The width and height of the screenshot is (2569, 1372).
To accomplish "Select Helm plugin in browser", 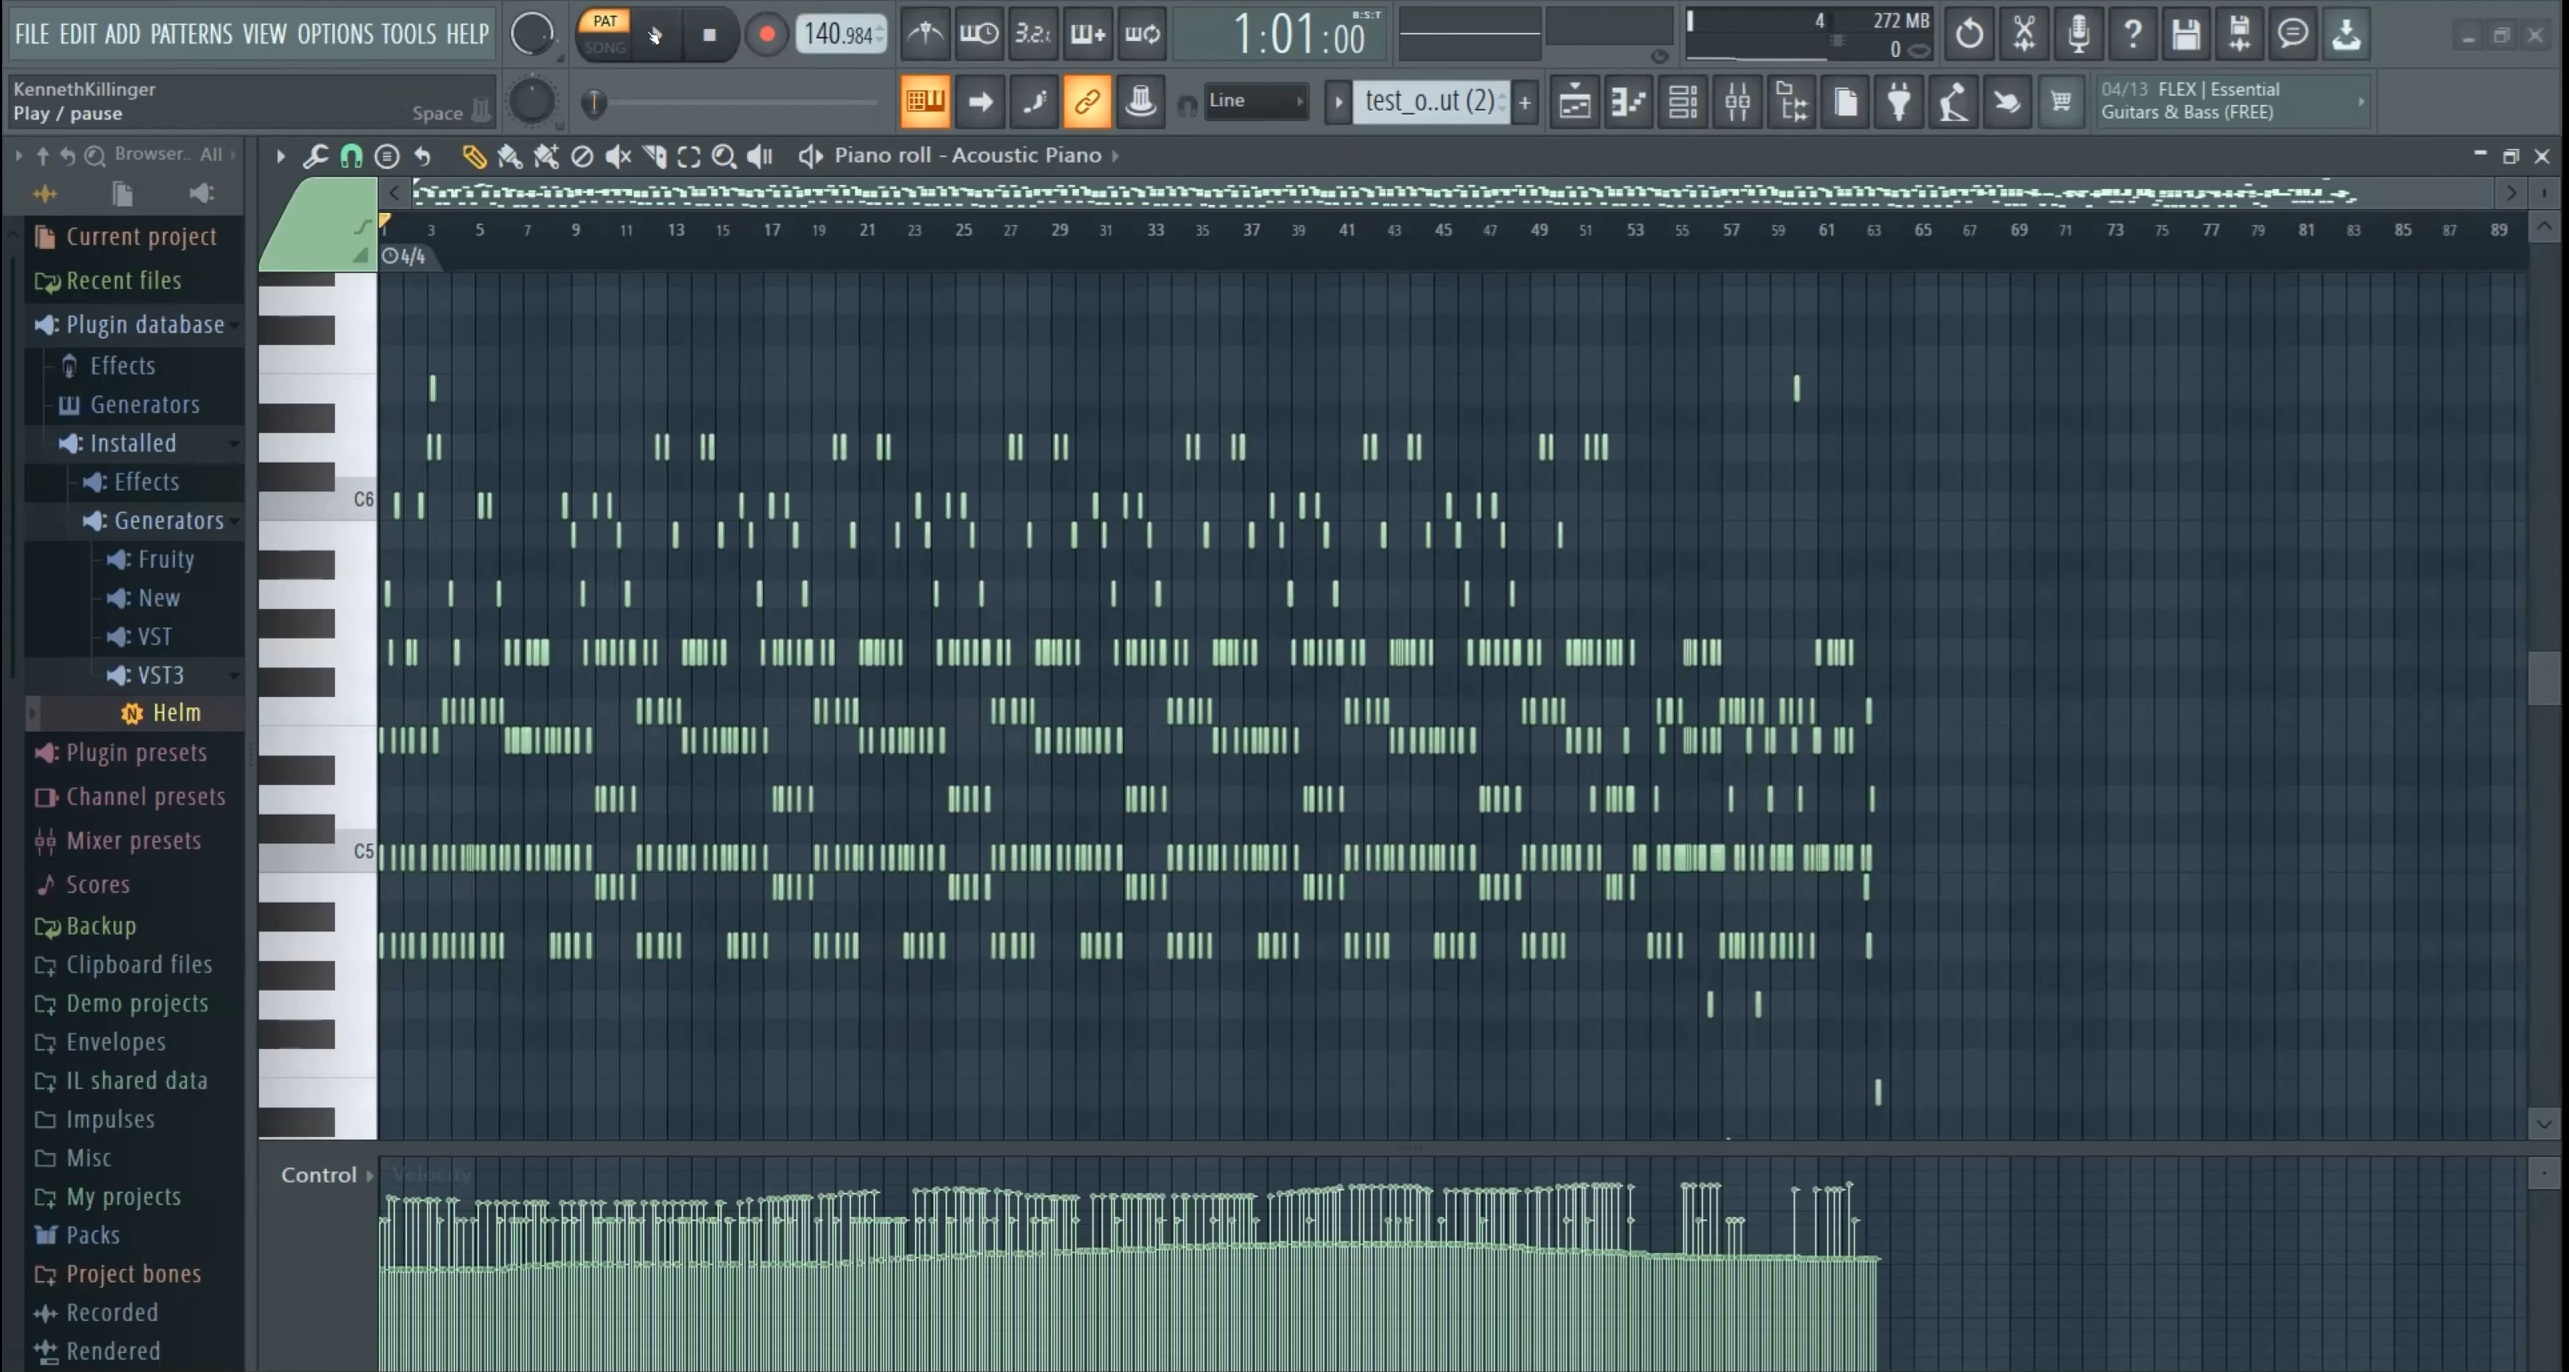I will tap(176, 713).
